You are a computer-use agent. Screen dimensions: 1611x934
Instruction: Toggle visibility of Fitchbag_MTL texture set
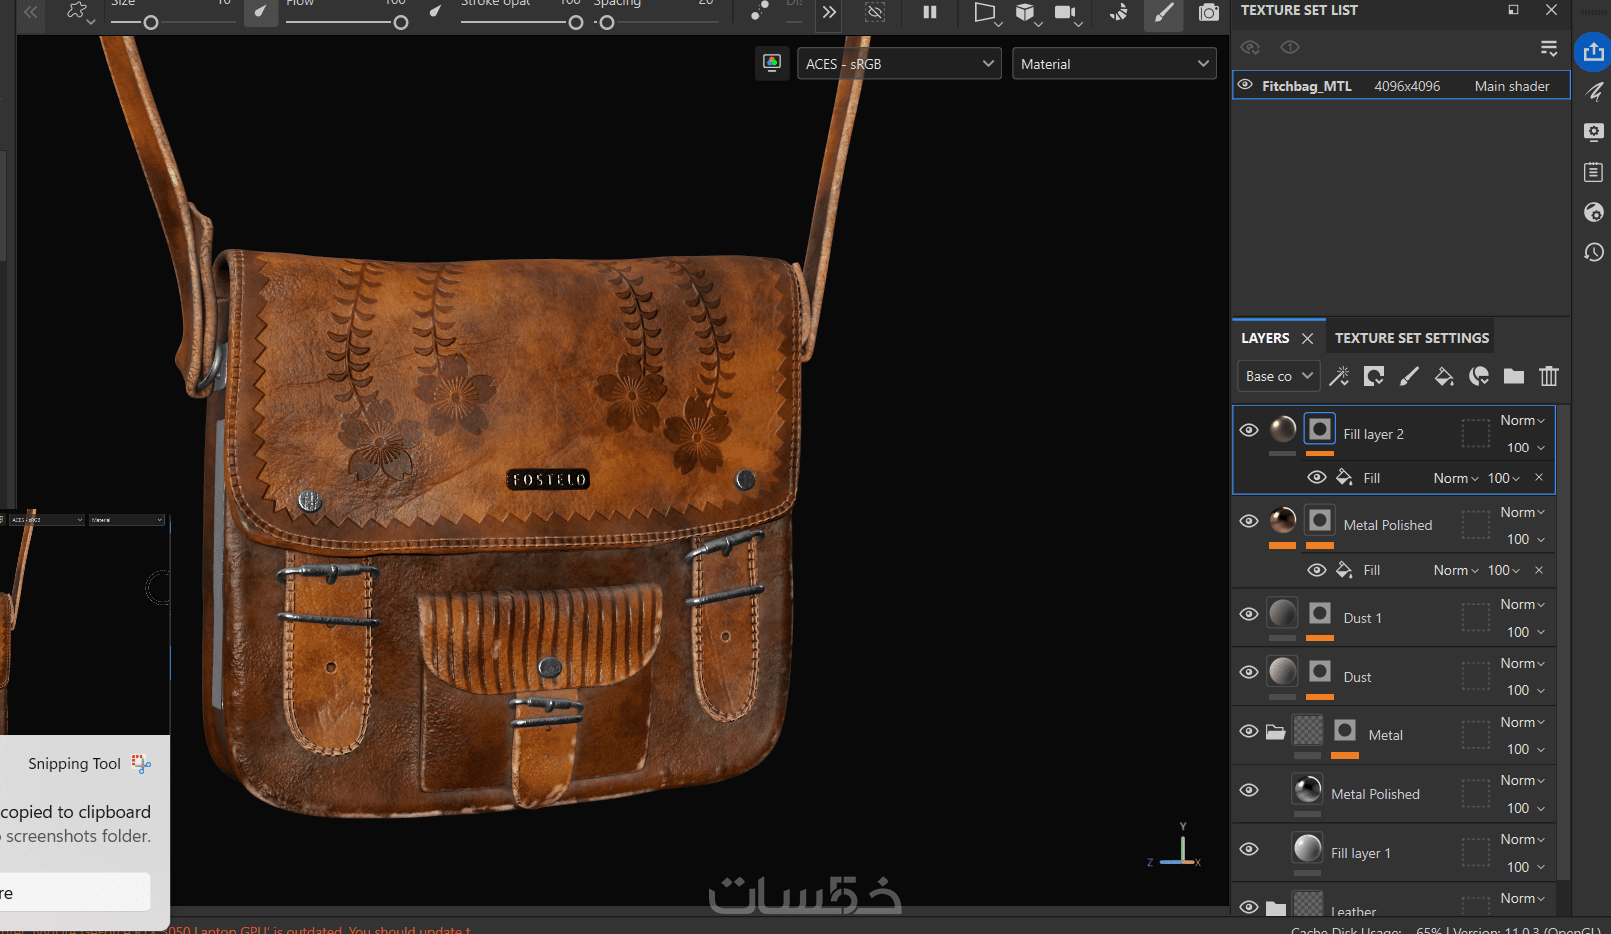point(1245,85)
